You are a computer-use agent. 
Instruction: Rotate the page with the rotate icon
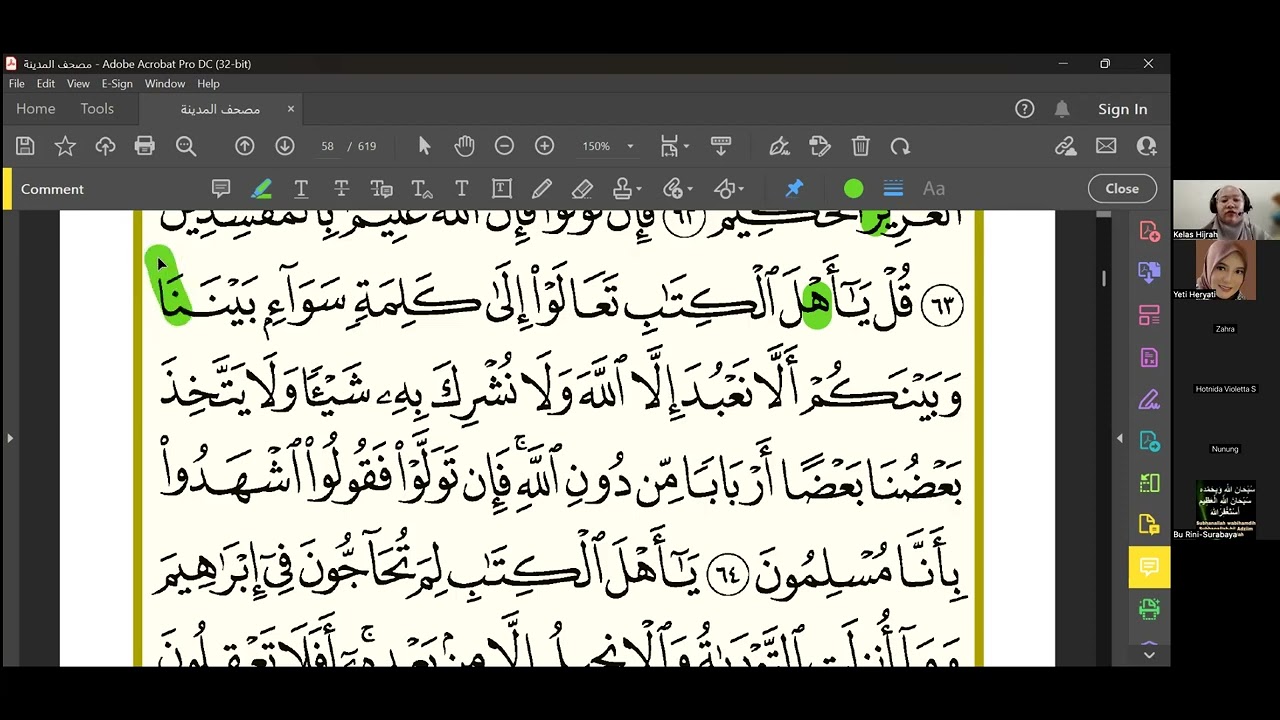900,146
